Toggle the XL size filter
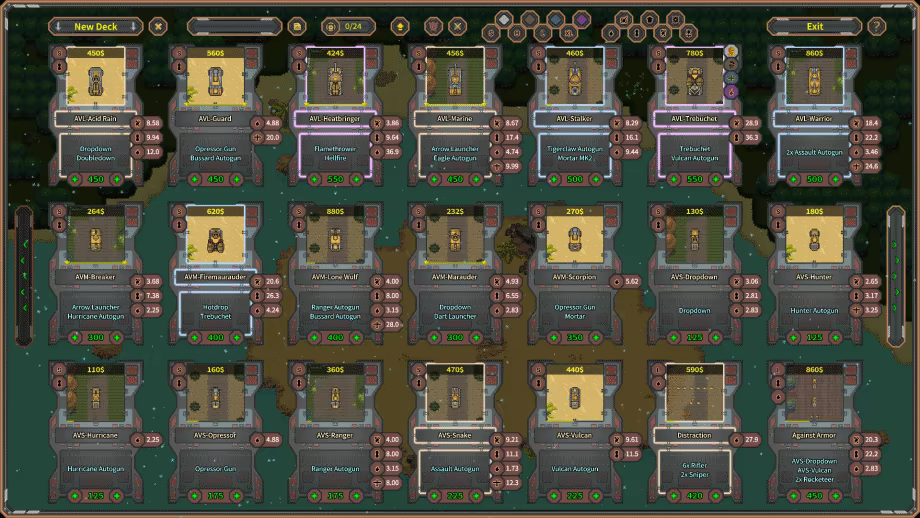Viewport: 920px width, 518px height. coord(569,33)
